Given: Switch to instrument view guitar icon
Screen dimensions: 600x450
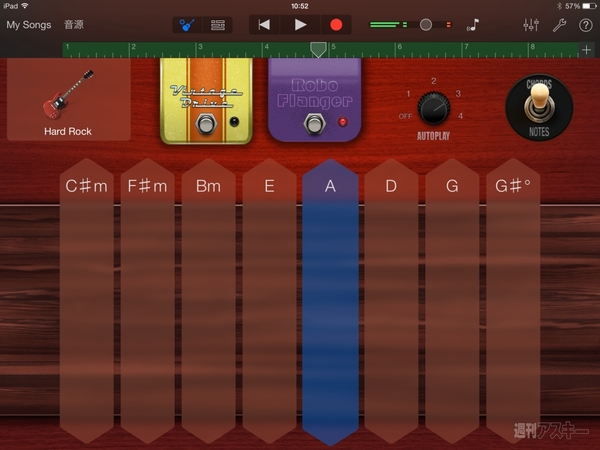Looking at the screenshot, I should 187,25.
